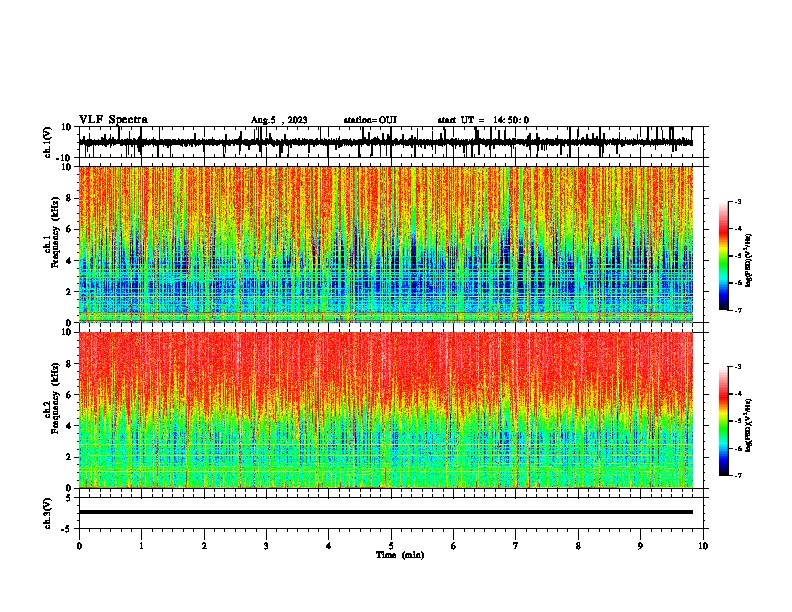Viewport: 792px width, 612px height.
Task: Click the 'VLF Spectra' title text
Action: click(x=113, y=120)
